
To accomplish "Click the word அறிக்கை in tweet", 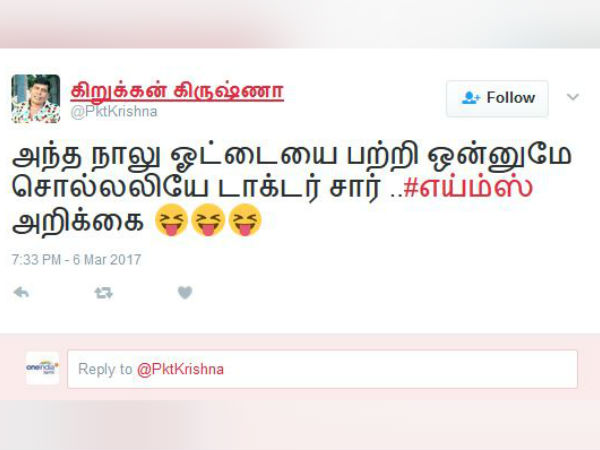I will (78, 222).
